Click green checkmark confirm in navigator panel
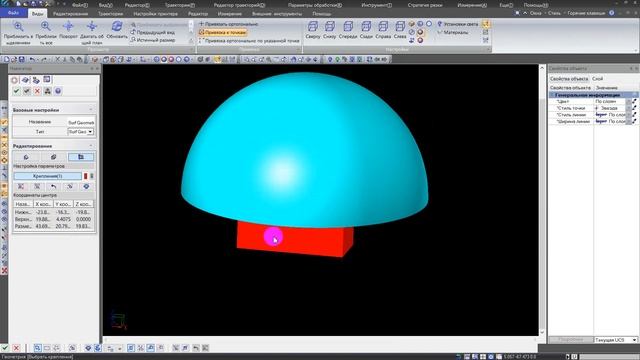Viewport: 640px width, 360px height. [16, 91]
